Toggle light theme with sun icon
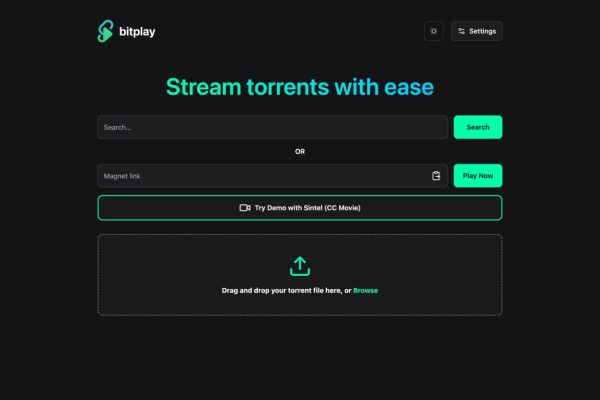The height and width of the screenshot is (400, 600). pos(433,31)
